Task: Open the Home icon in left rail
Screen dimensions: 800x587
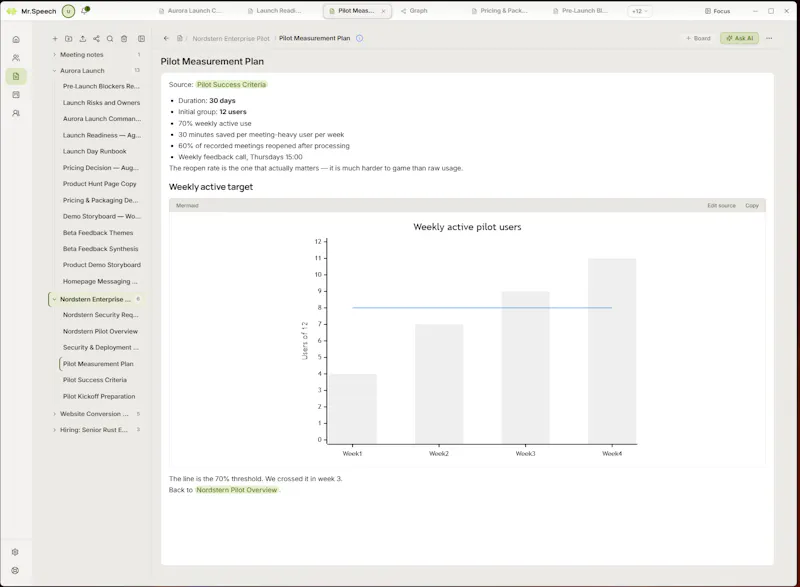Action: (16, 39)
